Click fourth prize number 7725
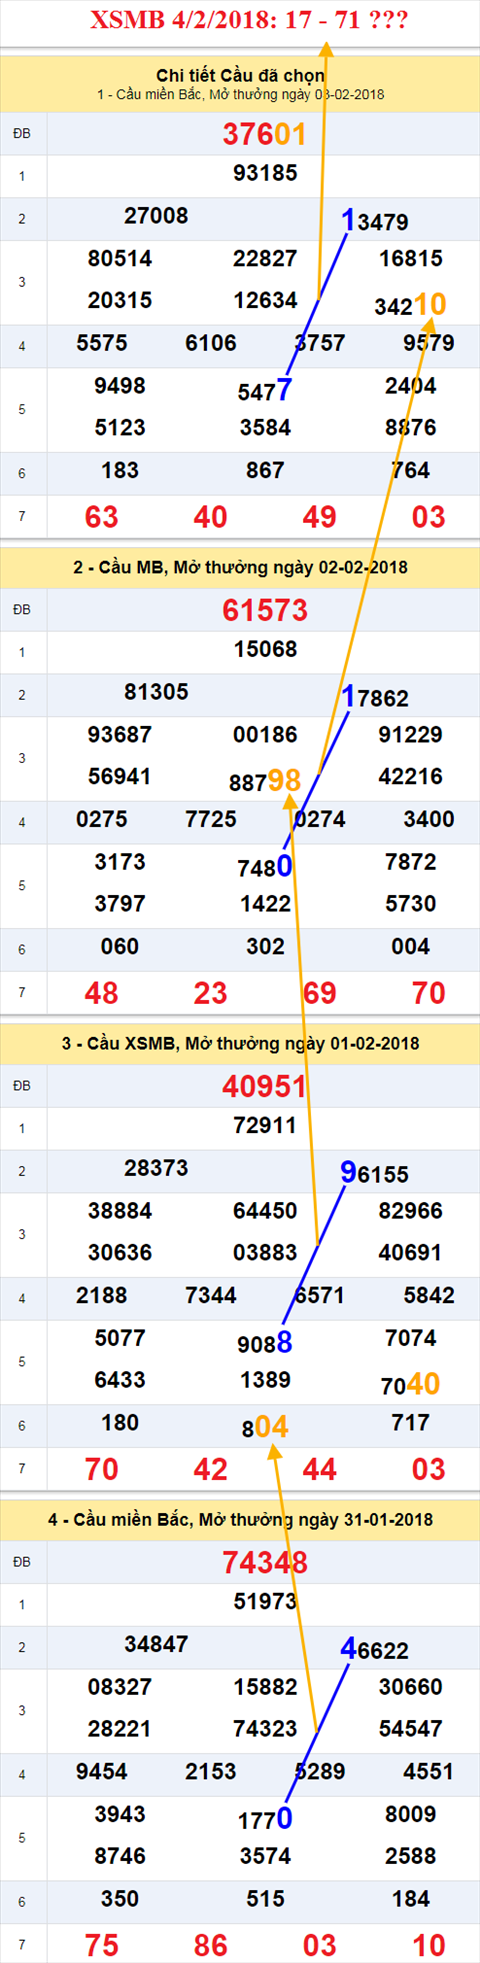 211,820
